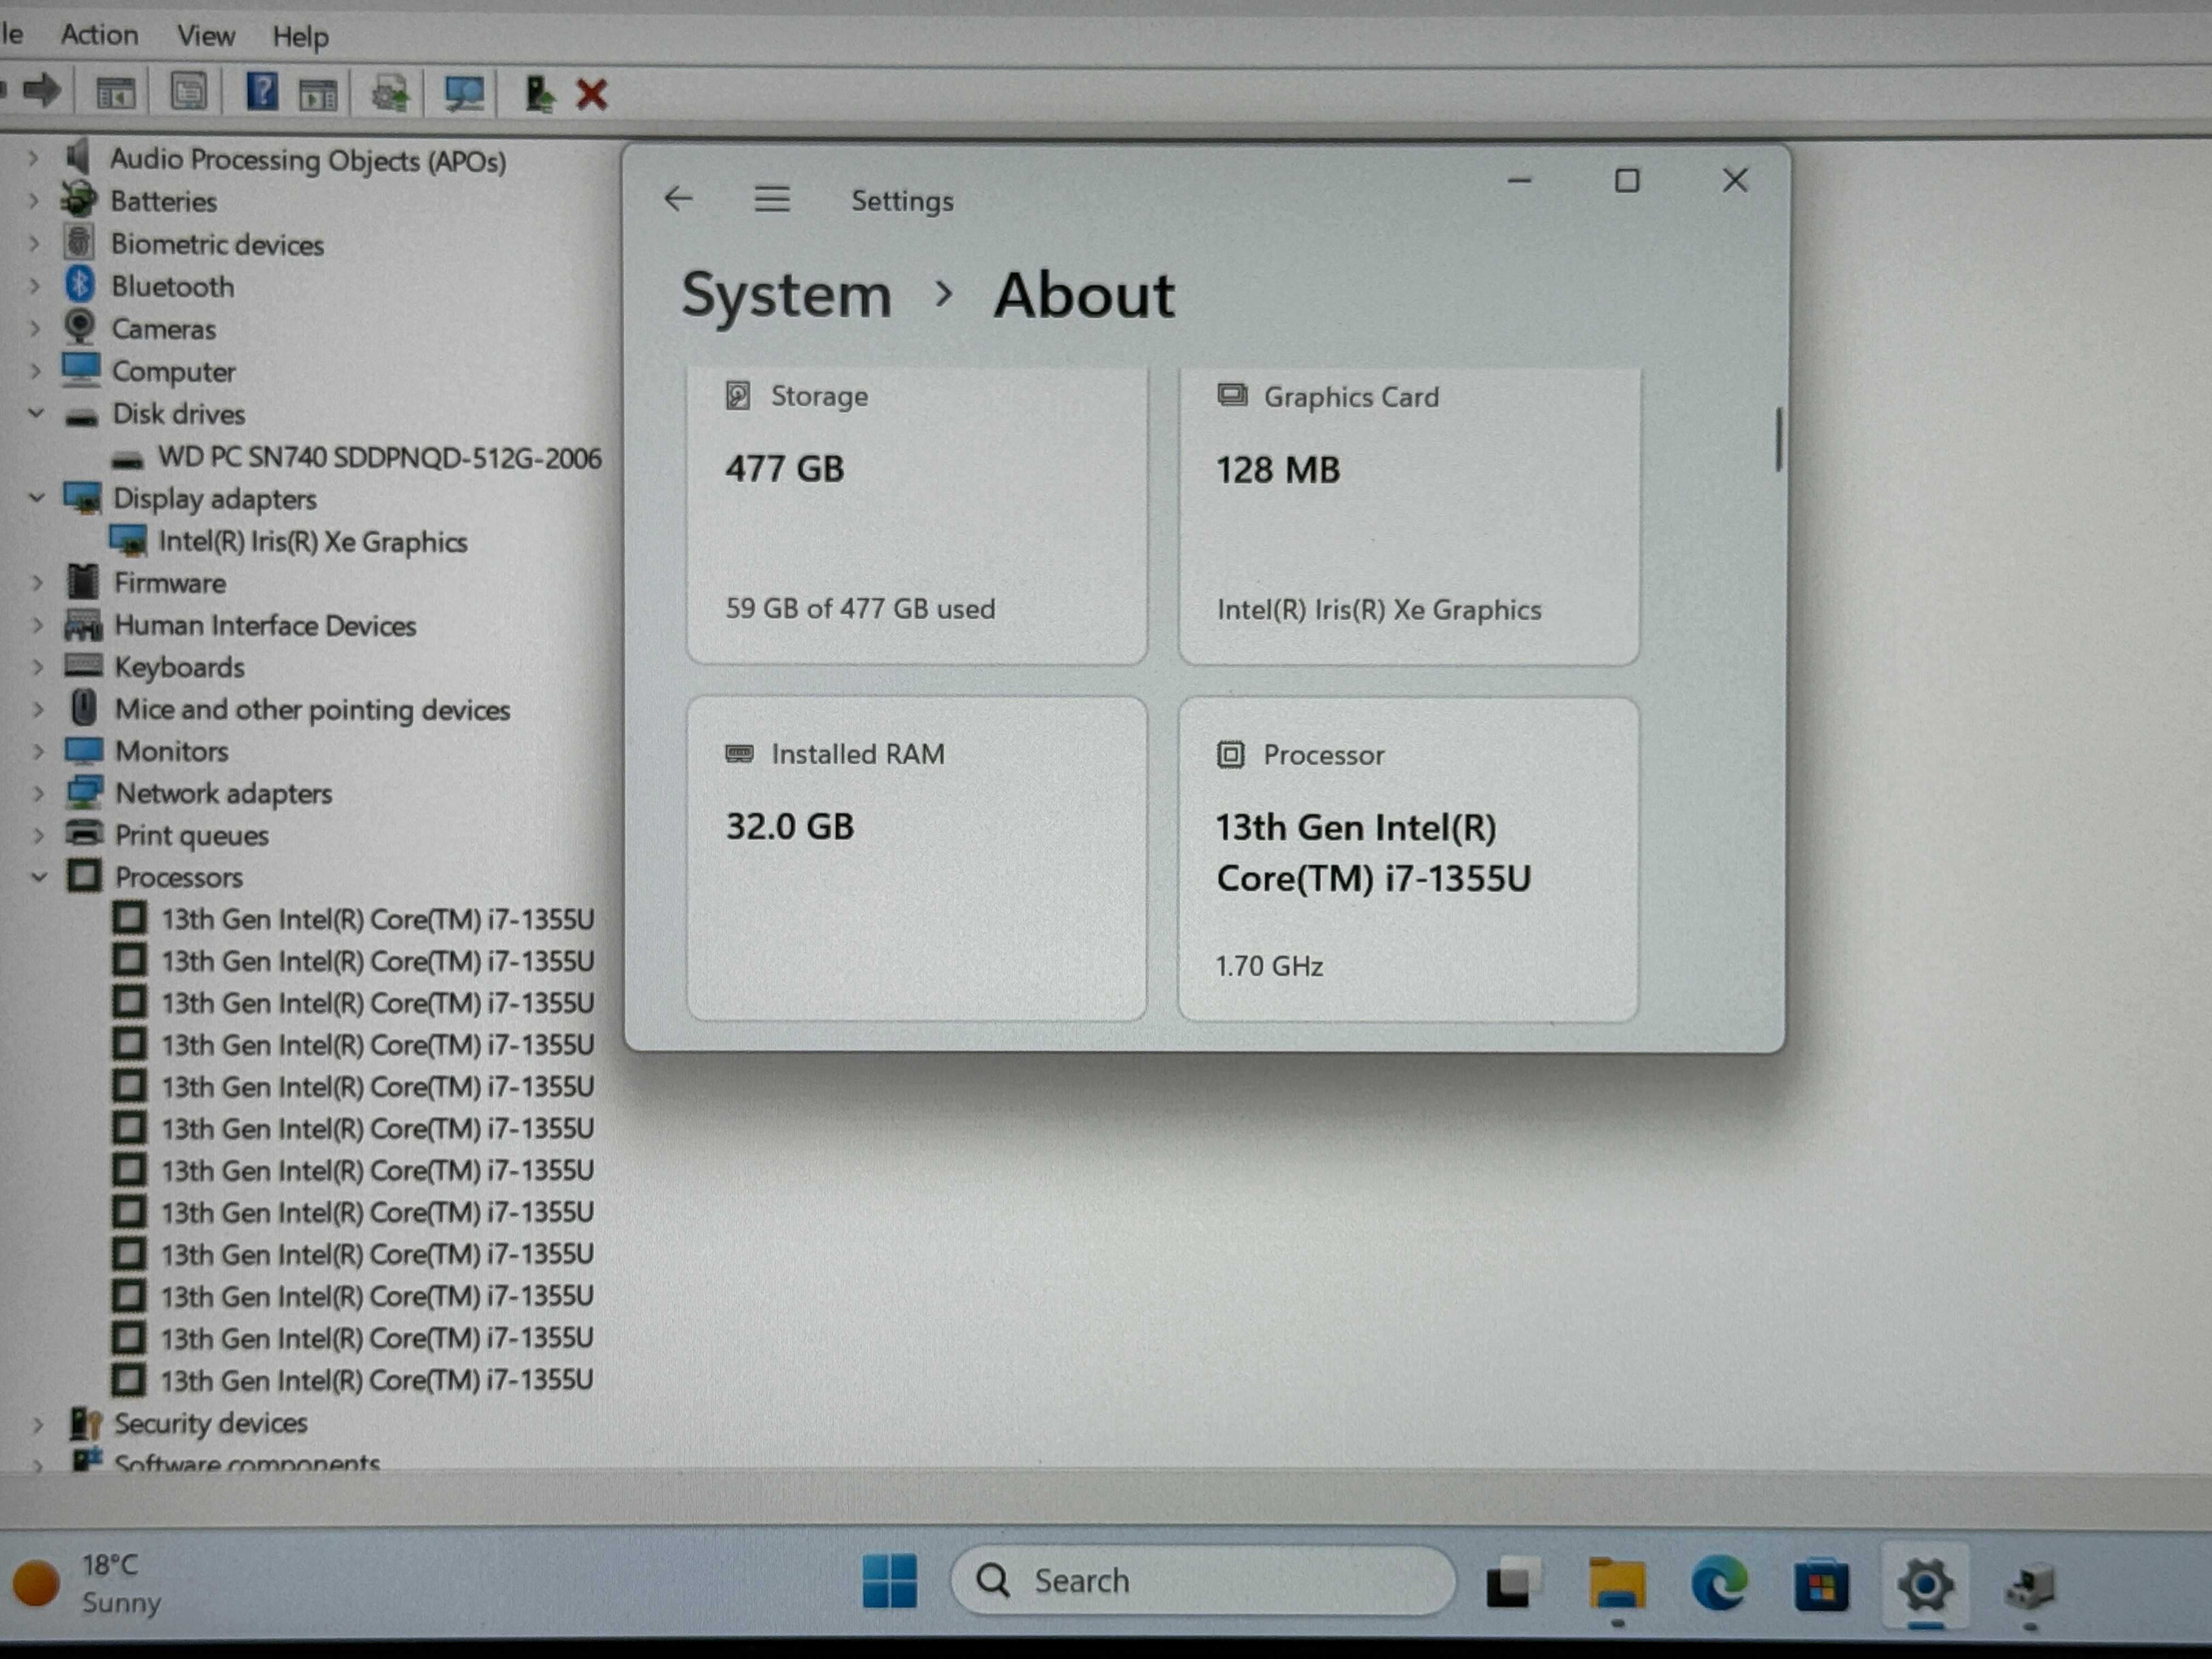
Task: Collapse the Display adapters node
Action: (37, 497)
